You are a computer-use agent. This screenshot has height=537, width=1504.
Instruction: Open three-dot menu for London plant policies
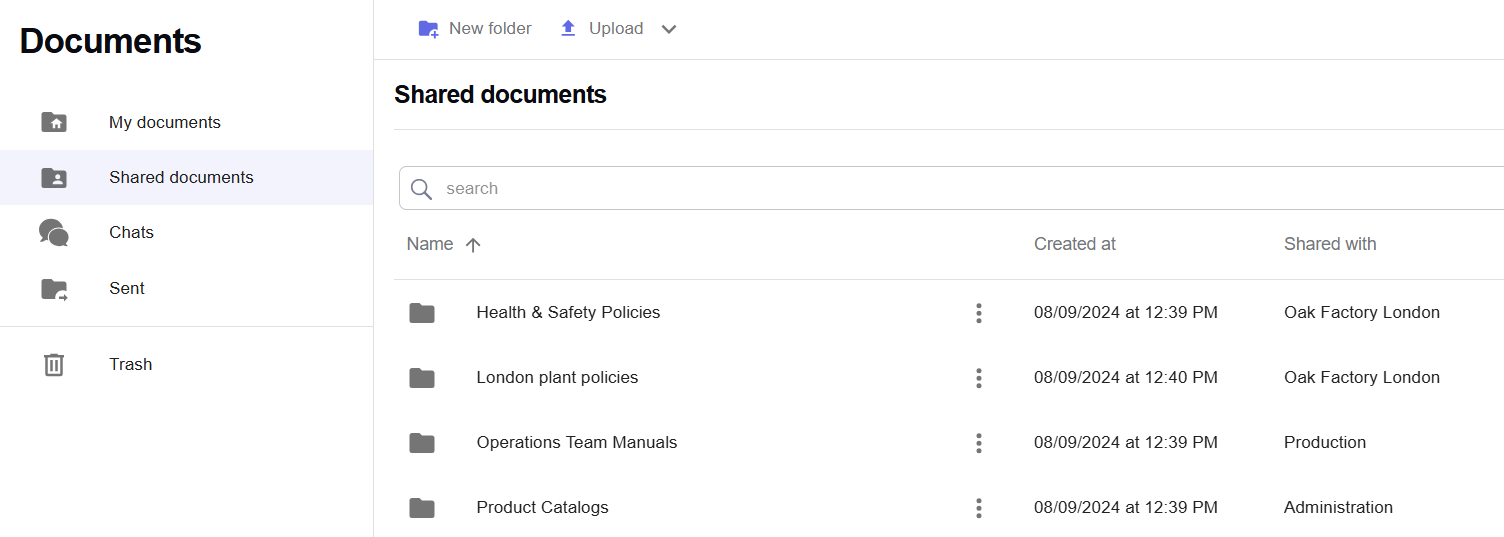tap(978, 378)
